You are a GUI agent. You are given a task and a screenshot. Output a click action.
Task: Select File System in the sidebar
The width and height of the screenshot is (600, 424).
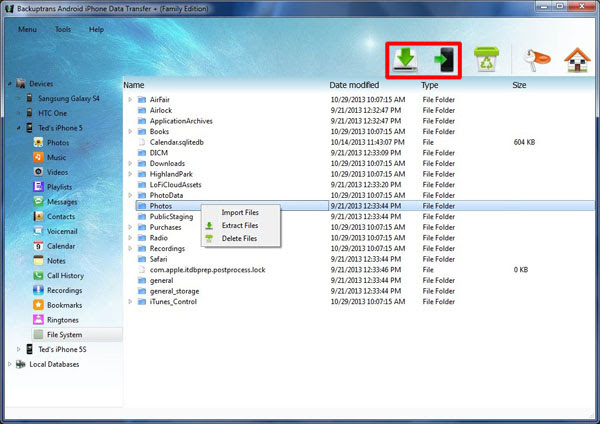pyautogui.click(x=64, y=335)
